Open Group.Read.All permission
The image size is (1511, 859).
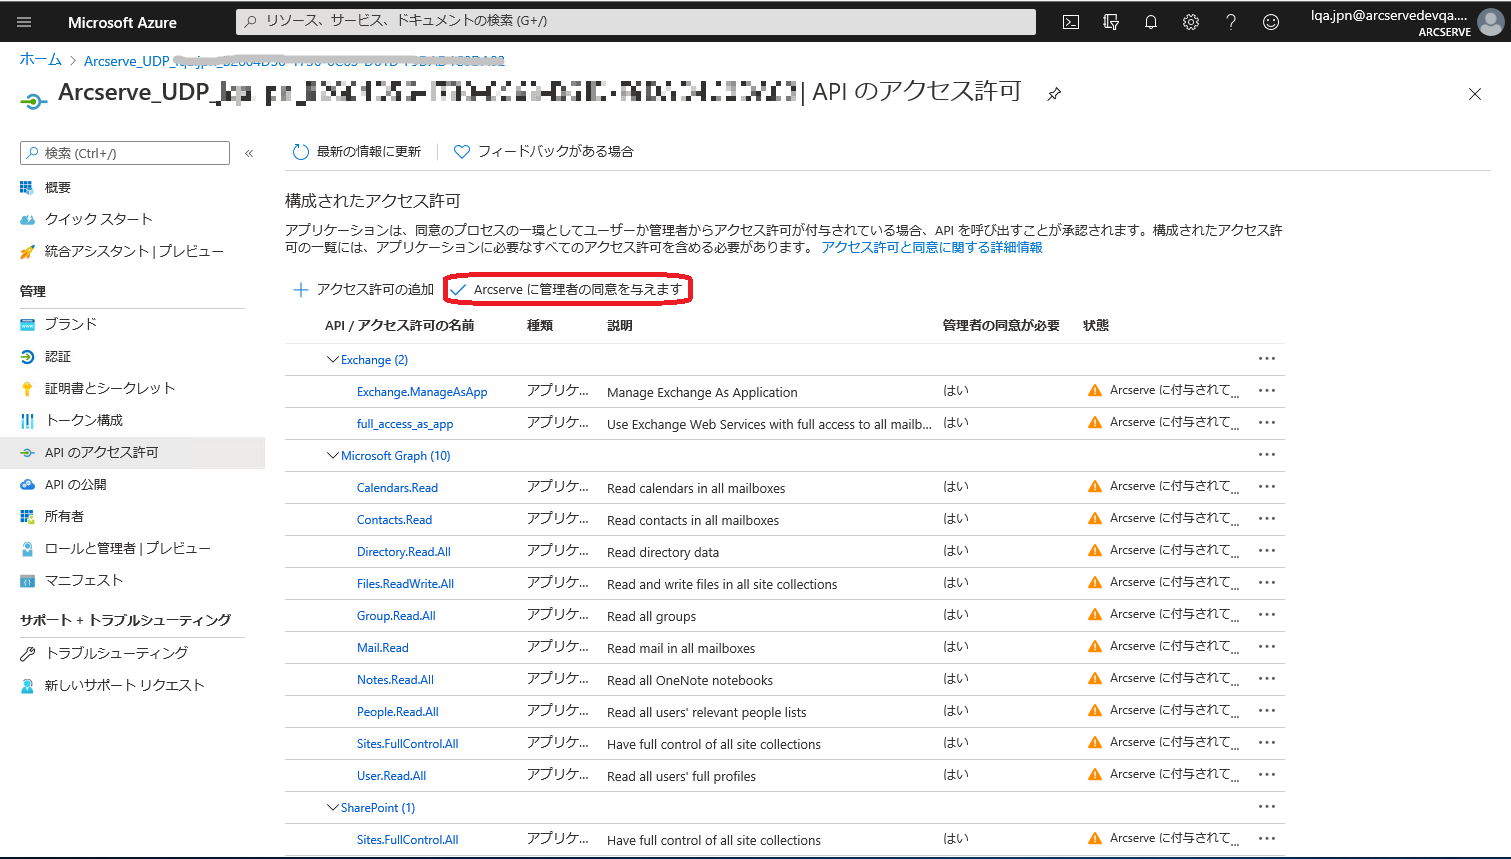[396, 616]
